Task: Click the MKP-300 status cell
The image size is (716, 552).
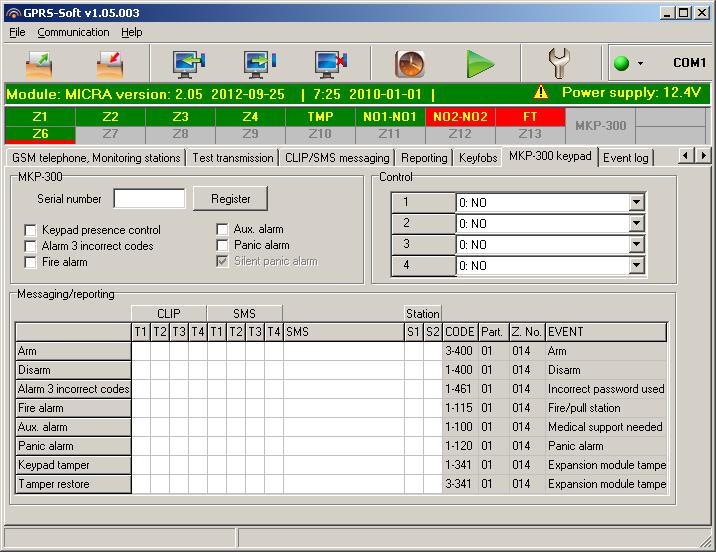Action: [x=600, y=126]
